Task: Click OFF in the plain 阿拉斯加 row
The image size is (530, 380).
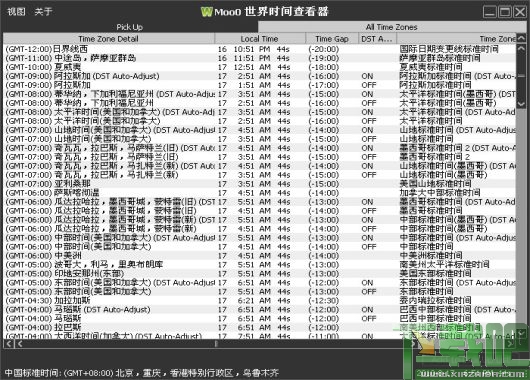Action: [x=368, y=85]
